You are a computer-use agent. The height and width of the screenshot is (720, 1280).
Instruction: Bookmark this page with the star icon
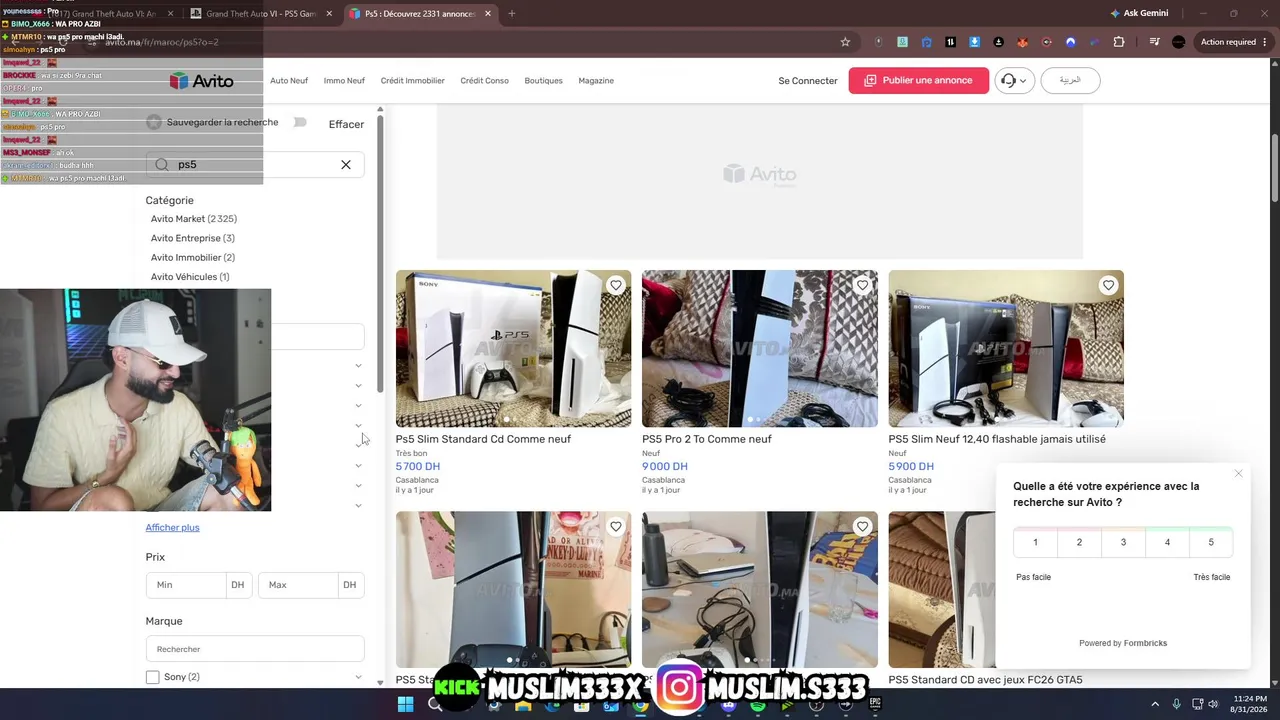click(845, 42)
